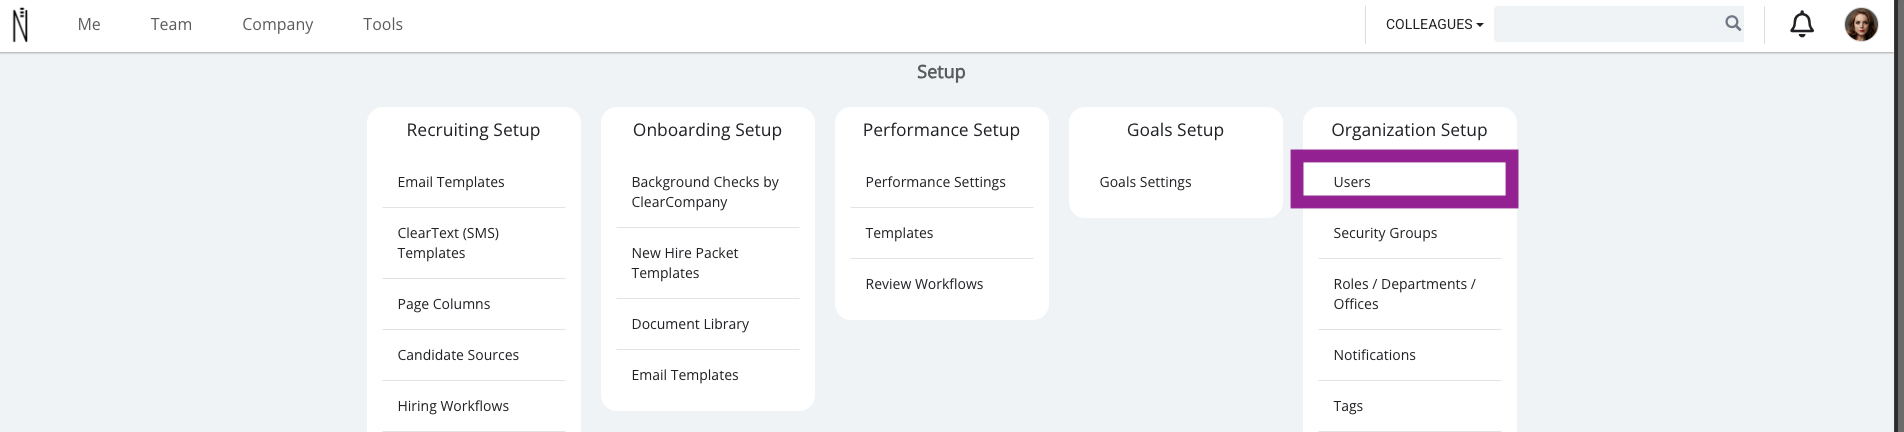
Task: Open the user profile avatar
Action: point(1861,24)
